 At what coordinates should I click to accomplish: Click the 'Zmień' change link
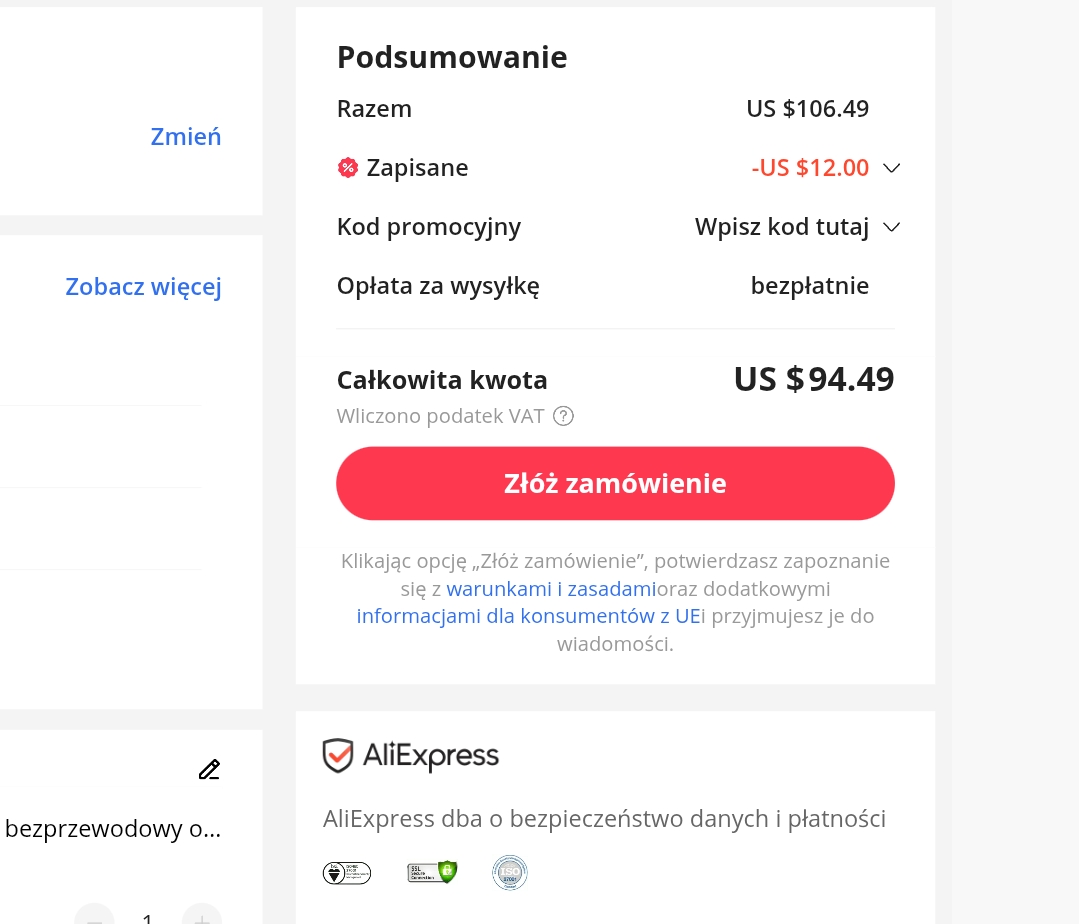point(186,136)
